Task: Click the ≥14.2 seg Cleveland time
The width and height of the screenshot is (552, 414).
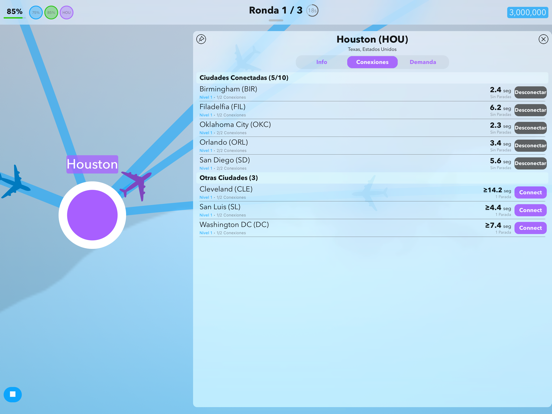Action: [497, 190]
